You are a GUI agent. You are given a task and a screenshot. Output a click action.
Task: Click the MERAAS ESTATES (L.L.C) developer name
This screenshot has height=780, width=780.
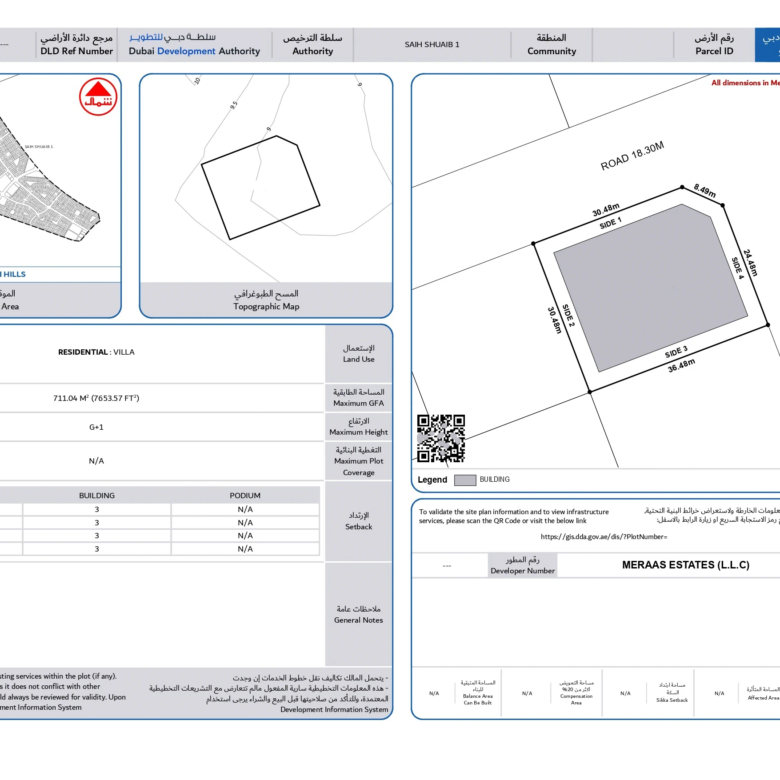click(678, 565)
